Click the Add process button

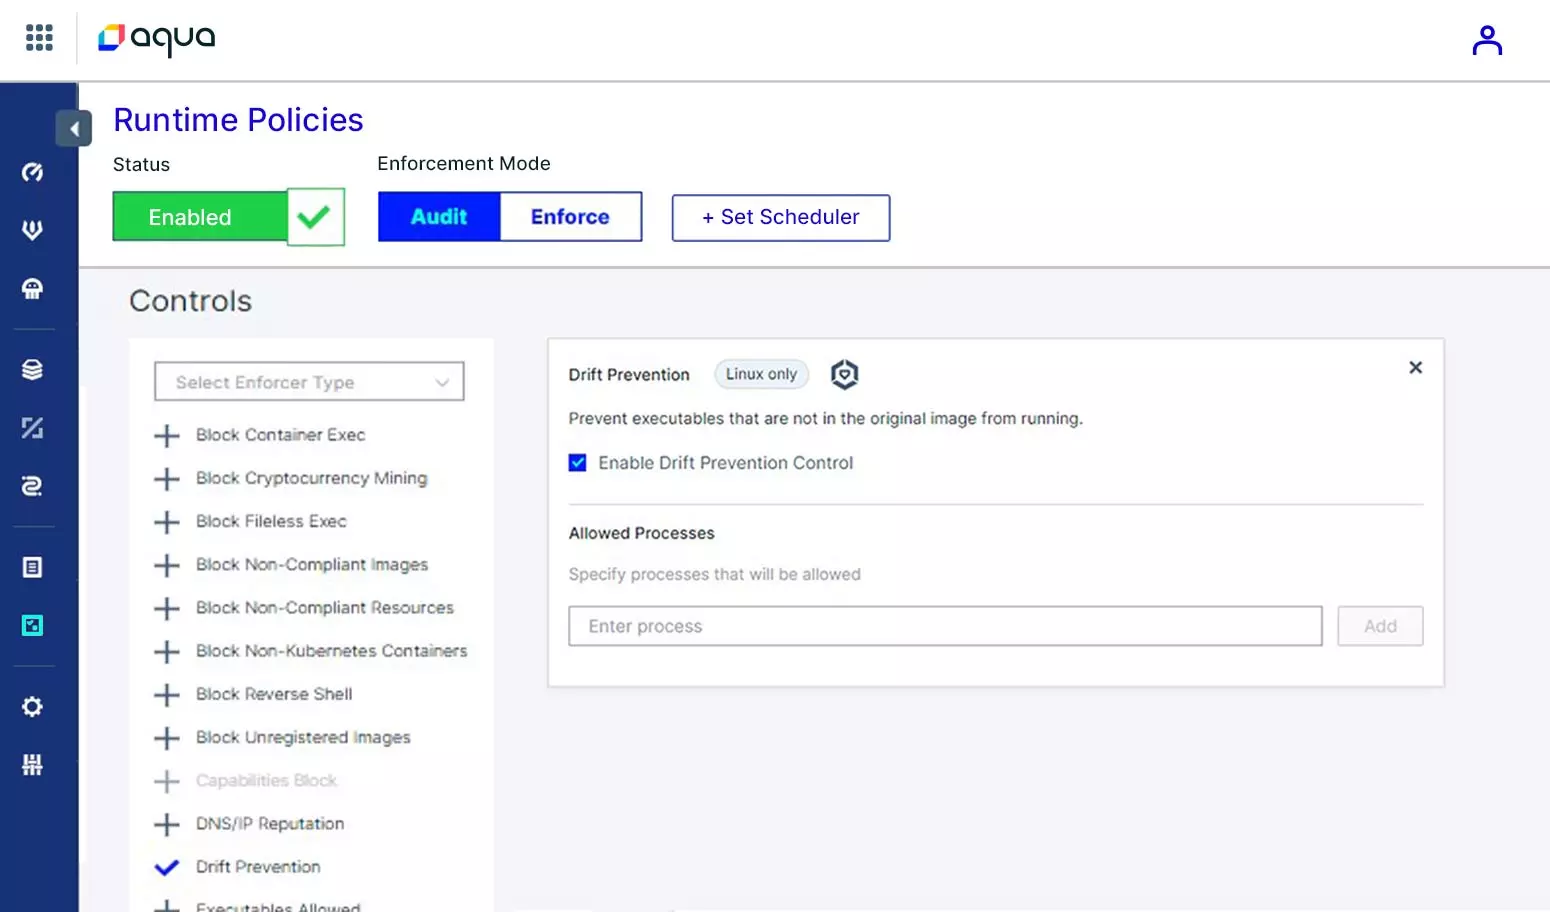[1380, 626]
